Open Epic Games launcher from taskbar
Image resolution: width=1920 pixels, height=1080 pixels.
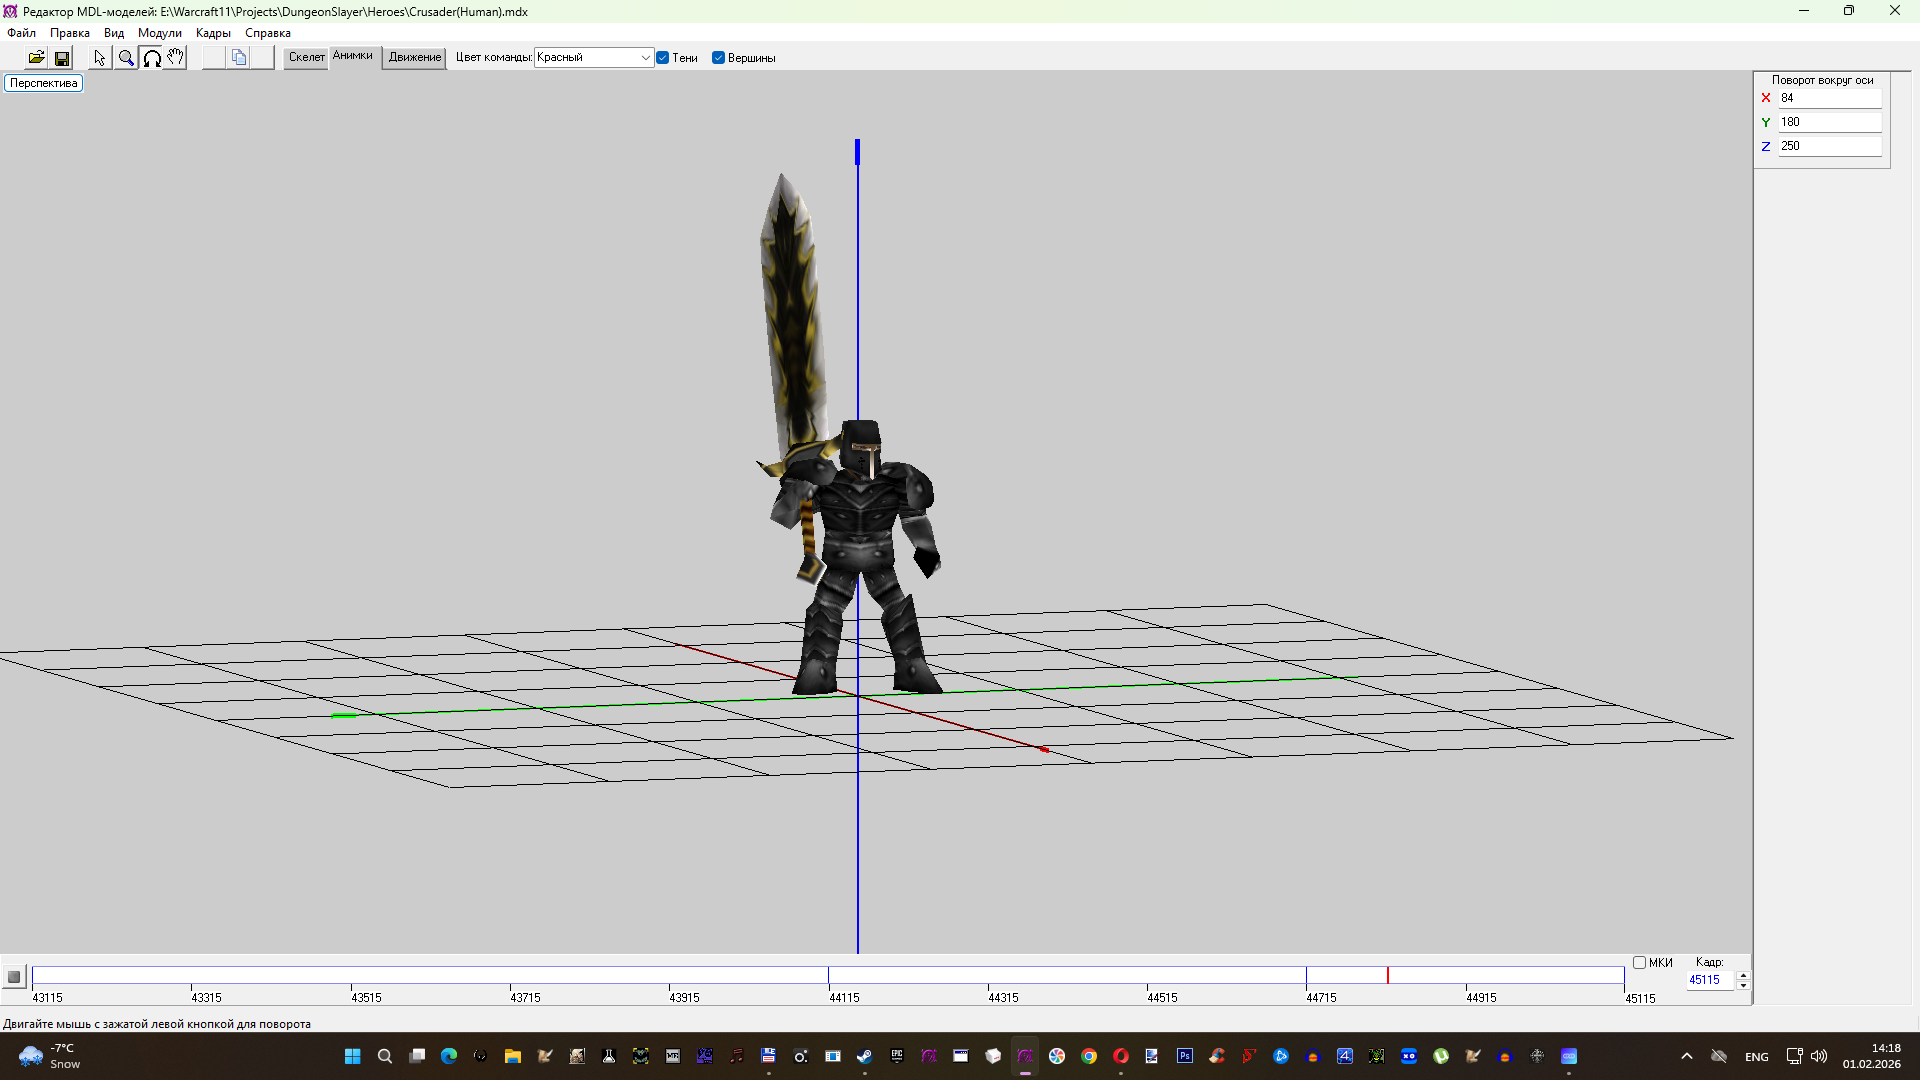coord(897,1056)
